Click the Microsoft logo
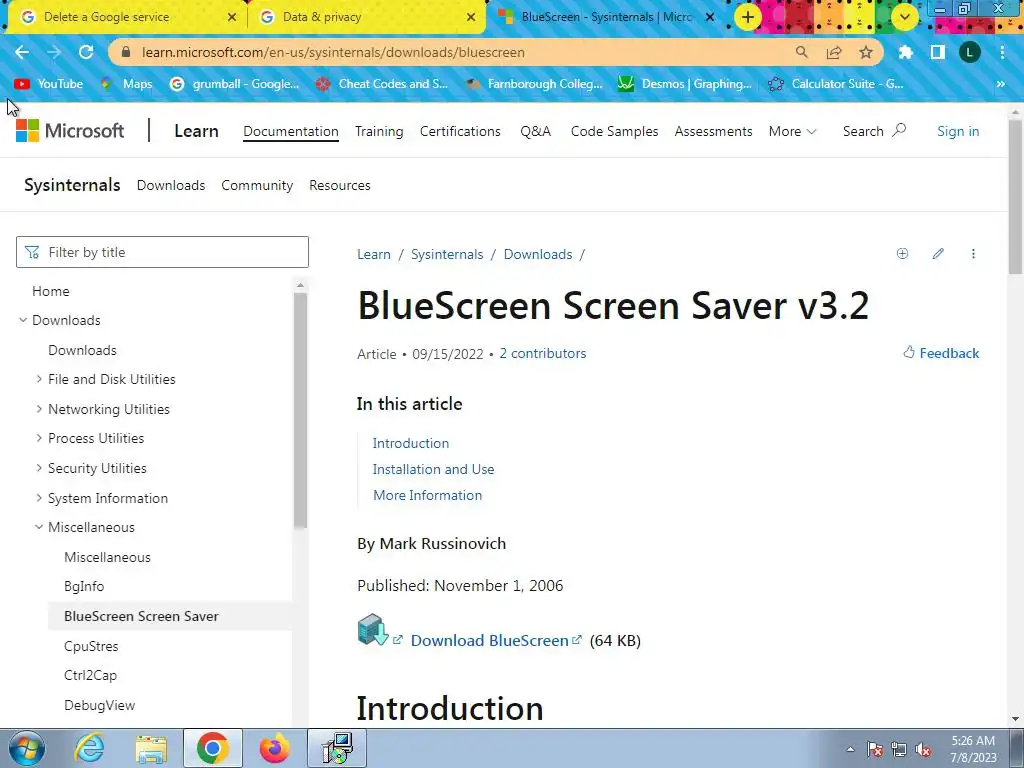The height and width of the screenshot is (768, 1024). click(70, 131)
